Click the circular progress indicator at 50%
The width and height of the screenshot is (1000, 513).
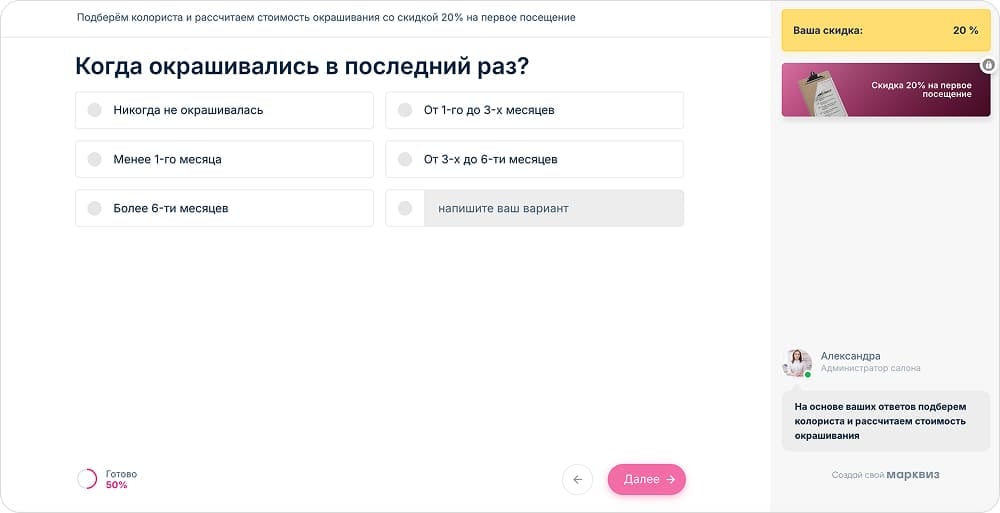[87, 479]
